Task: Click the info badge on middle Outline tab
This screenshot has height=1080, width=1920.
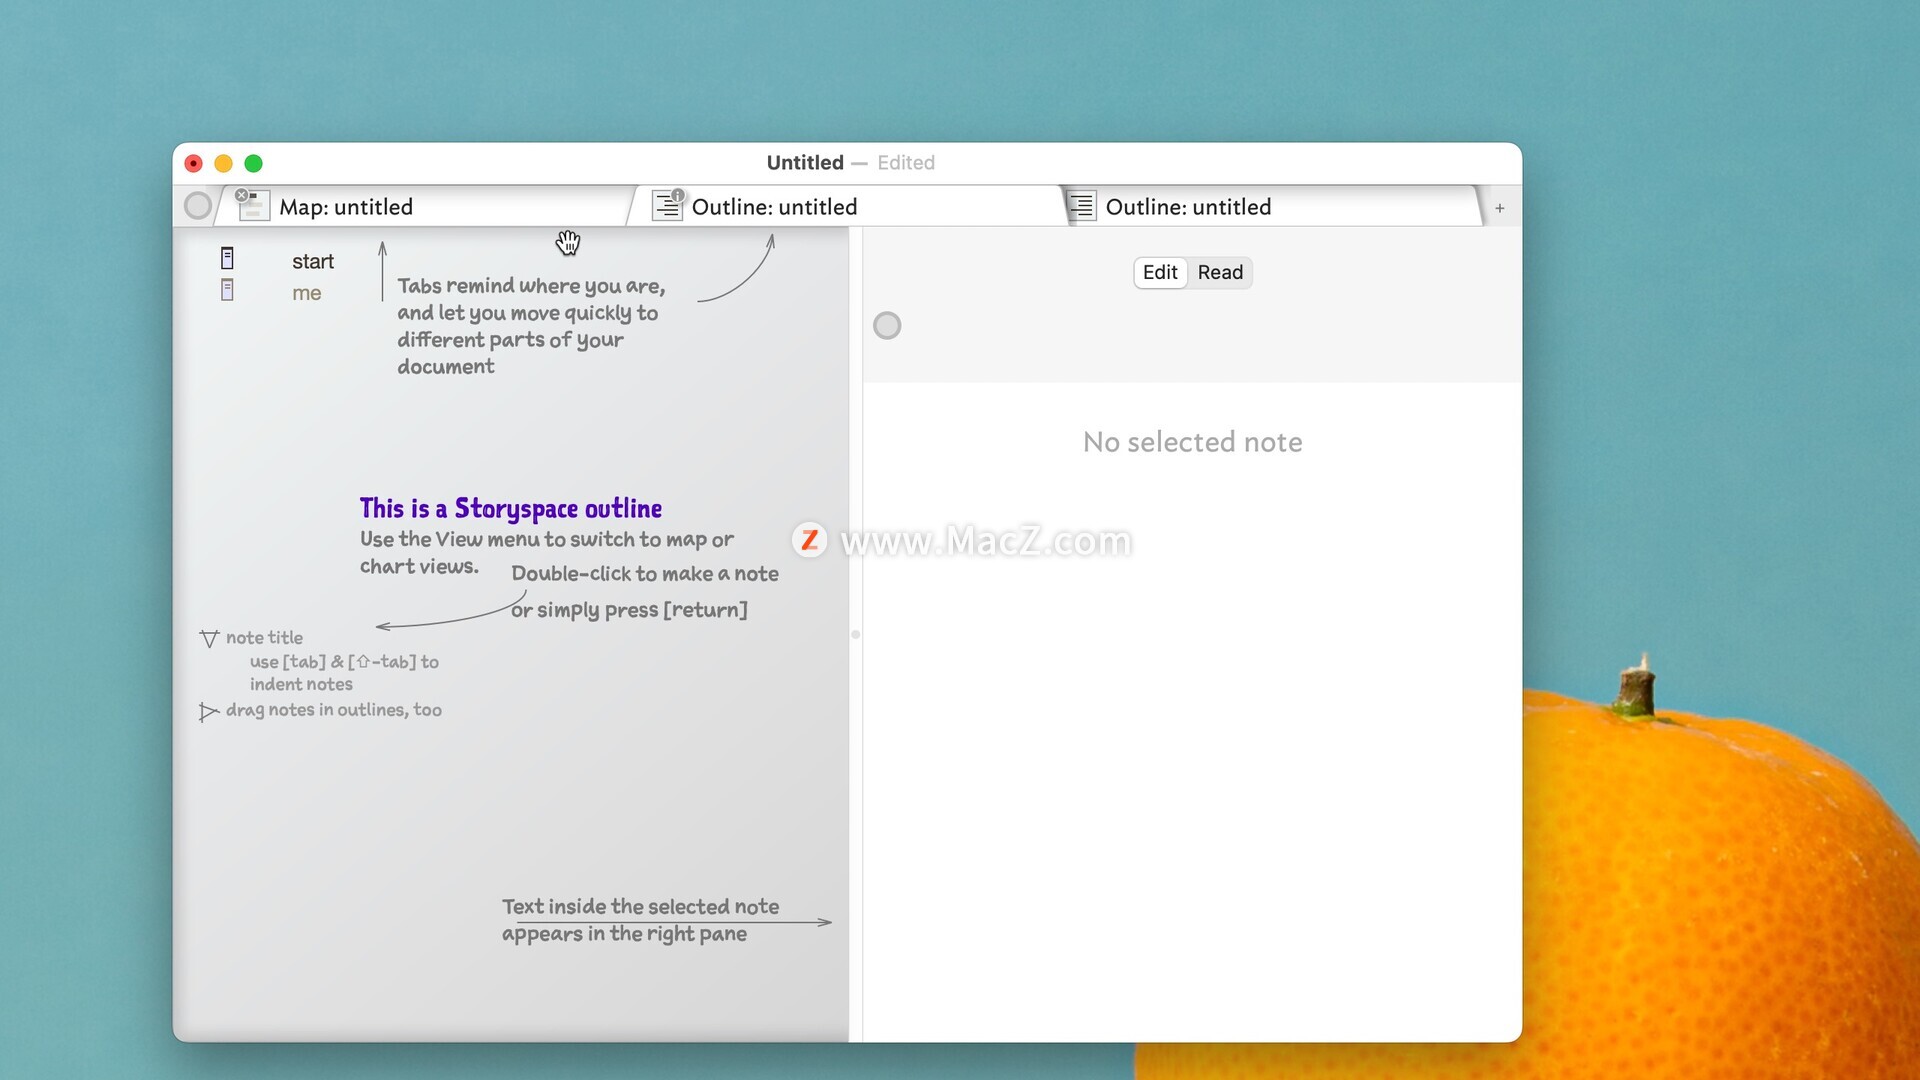Action: coord(678,195)
